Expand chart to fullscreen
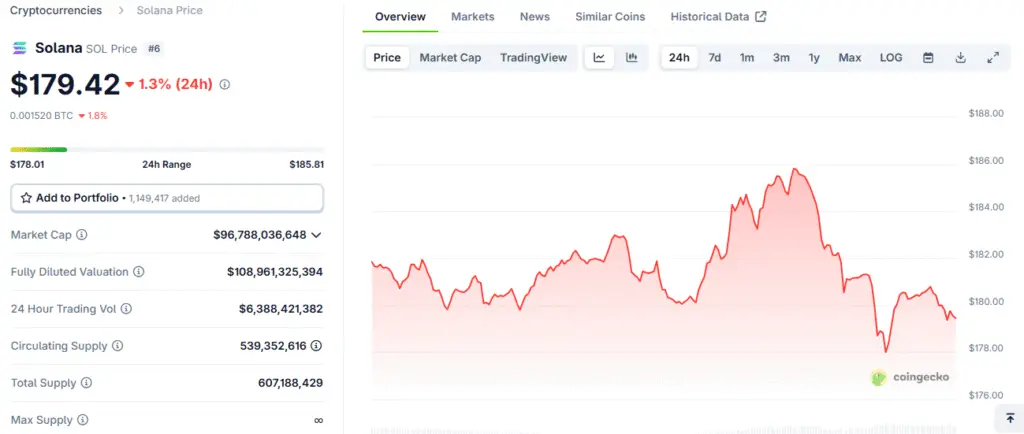The height and width of the screenshot is (434, 1024). [x=993, y=57]
